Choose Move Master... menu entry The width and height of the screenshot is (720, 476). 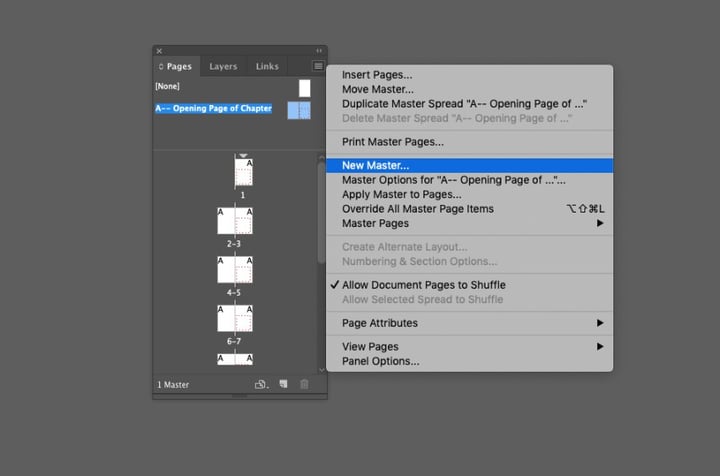[469, 89]
